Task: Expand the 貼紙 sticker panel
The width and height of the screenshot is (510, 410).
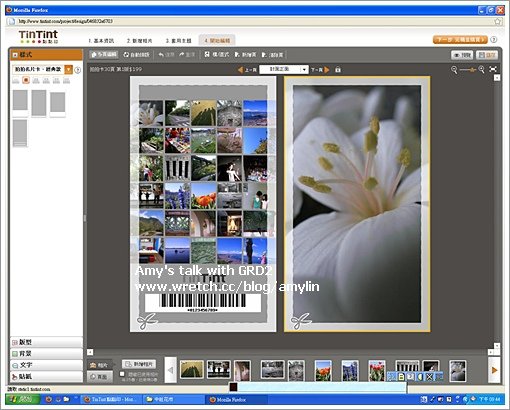Action: (x=46, y=377)
